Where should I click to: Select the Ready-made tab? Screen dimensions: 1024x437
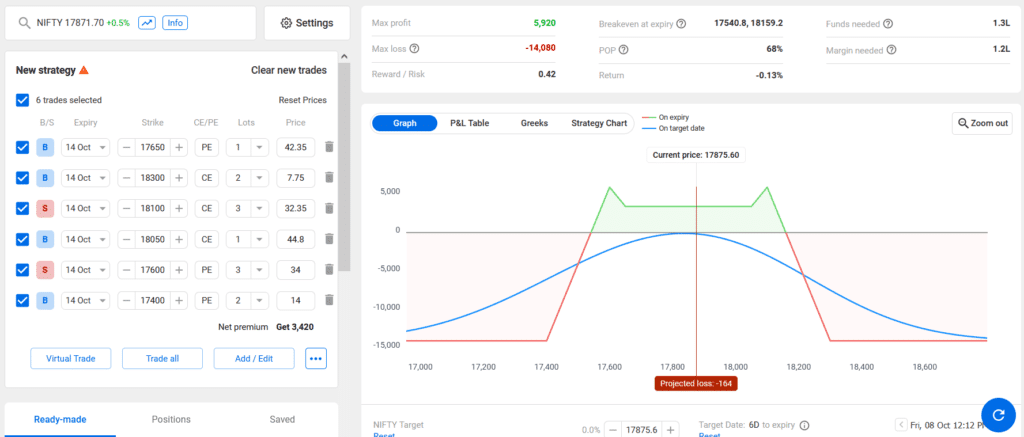[60, 419]
